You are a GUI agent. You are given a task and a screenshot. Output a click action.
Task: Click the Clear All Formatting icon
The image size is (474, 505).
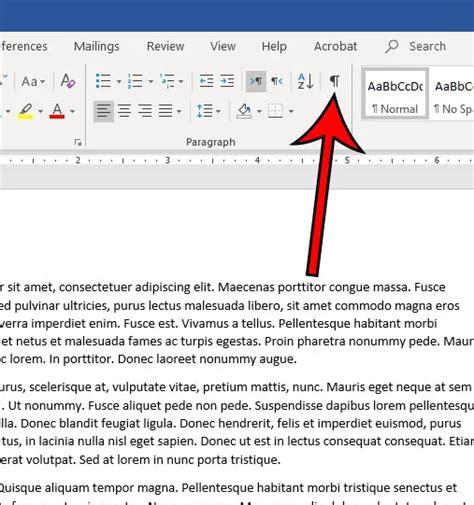pyautogui.click(x=68, y=81)
